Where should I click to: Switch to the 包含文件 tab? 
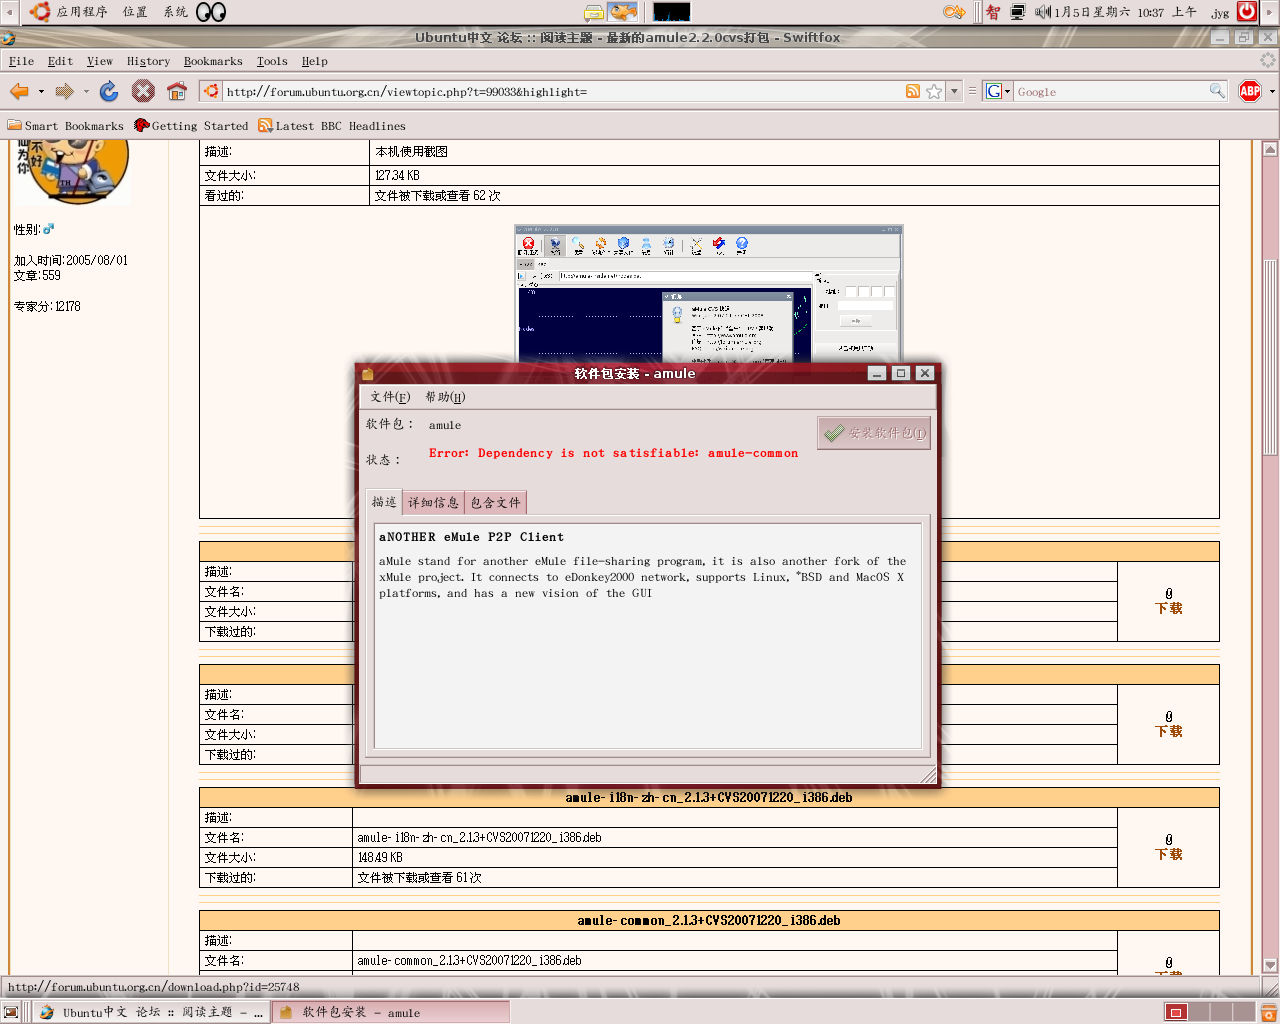(495, 502)
